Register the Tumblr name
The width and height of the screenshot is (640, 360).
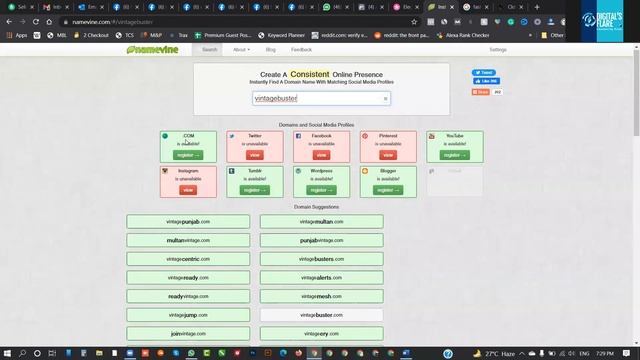pyautogui.click(x=255, y=190)
